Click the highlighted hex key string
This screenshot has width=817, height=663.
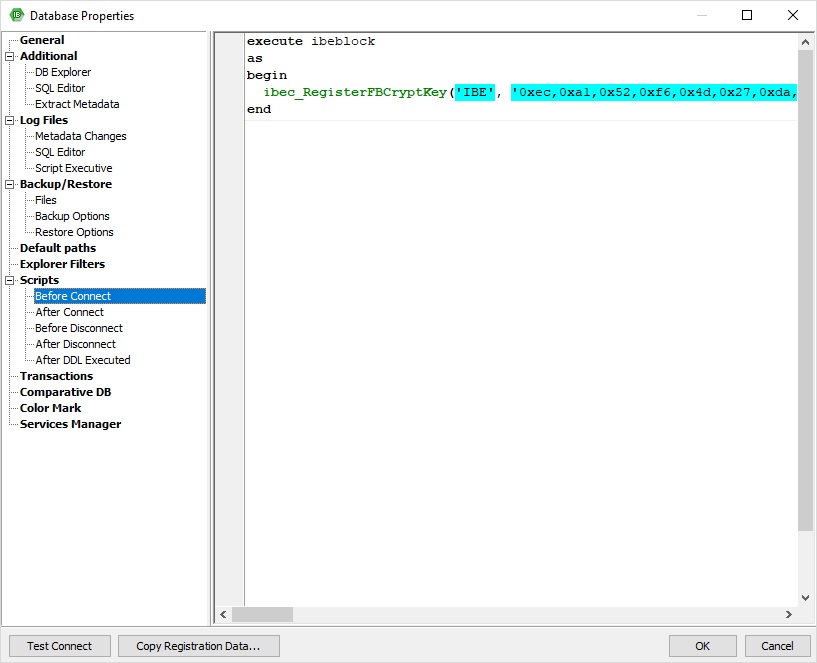[653, 93]
